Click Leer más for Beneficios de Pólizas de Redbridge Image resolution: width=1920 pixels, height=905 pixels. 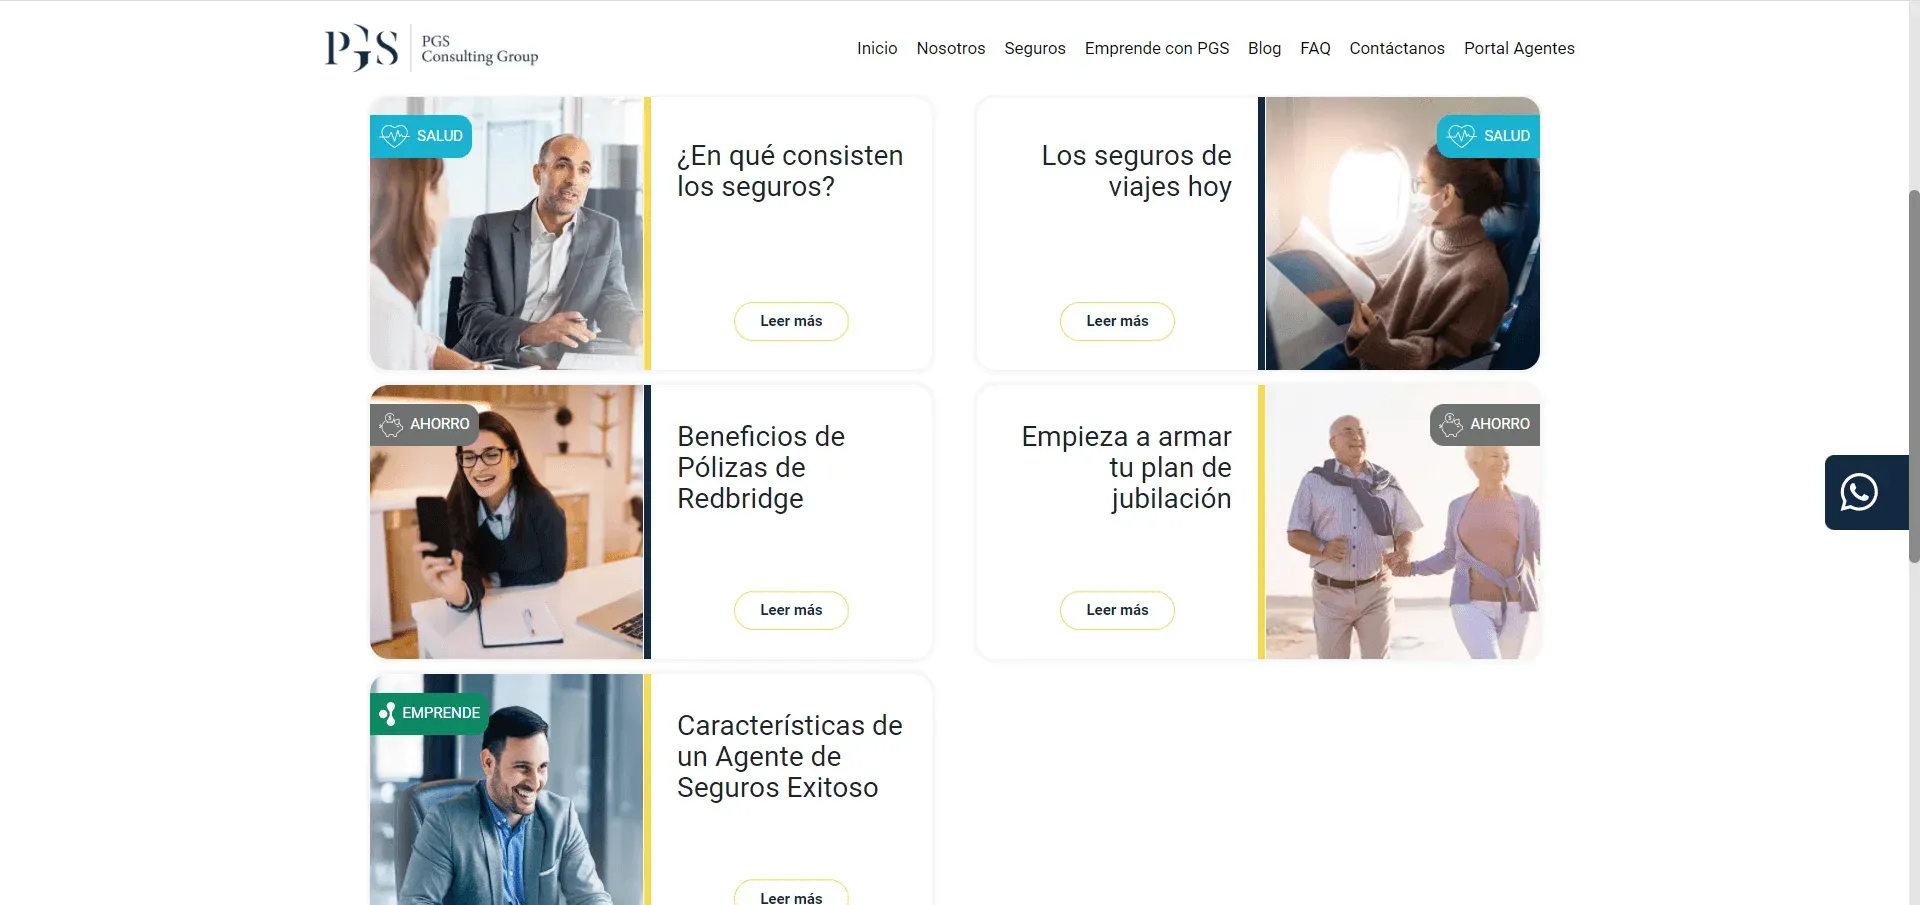click(x=791, y=610)
